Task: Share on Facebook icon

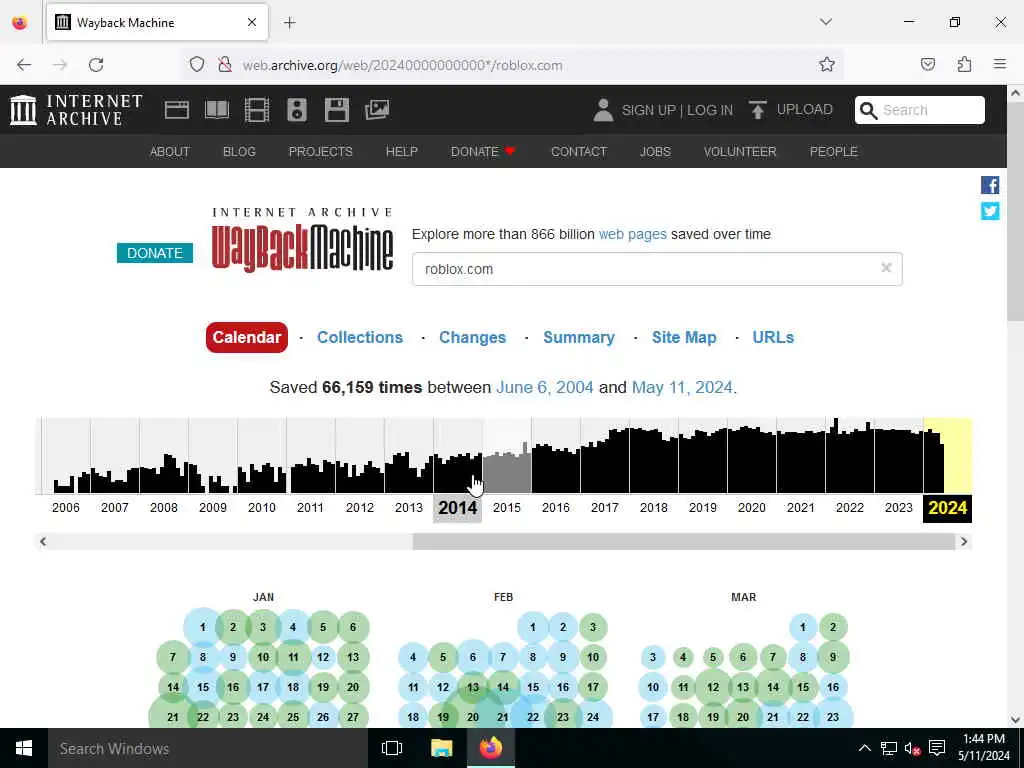Action: pos(990,185)
